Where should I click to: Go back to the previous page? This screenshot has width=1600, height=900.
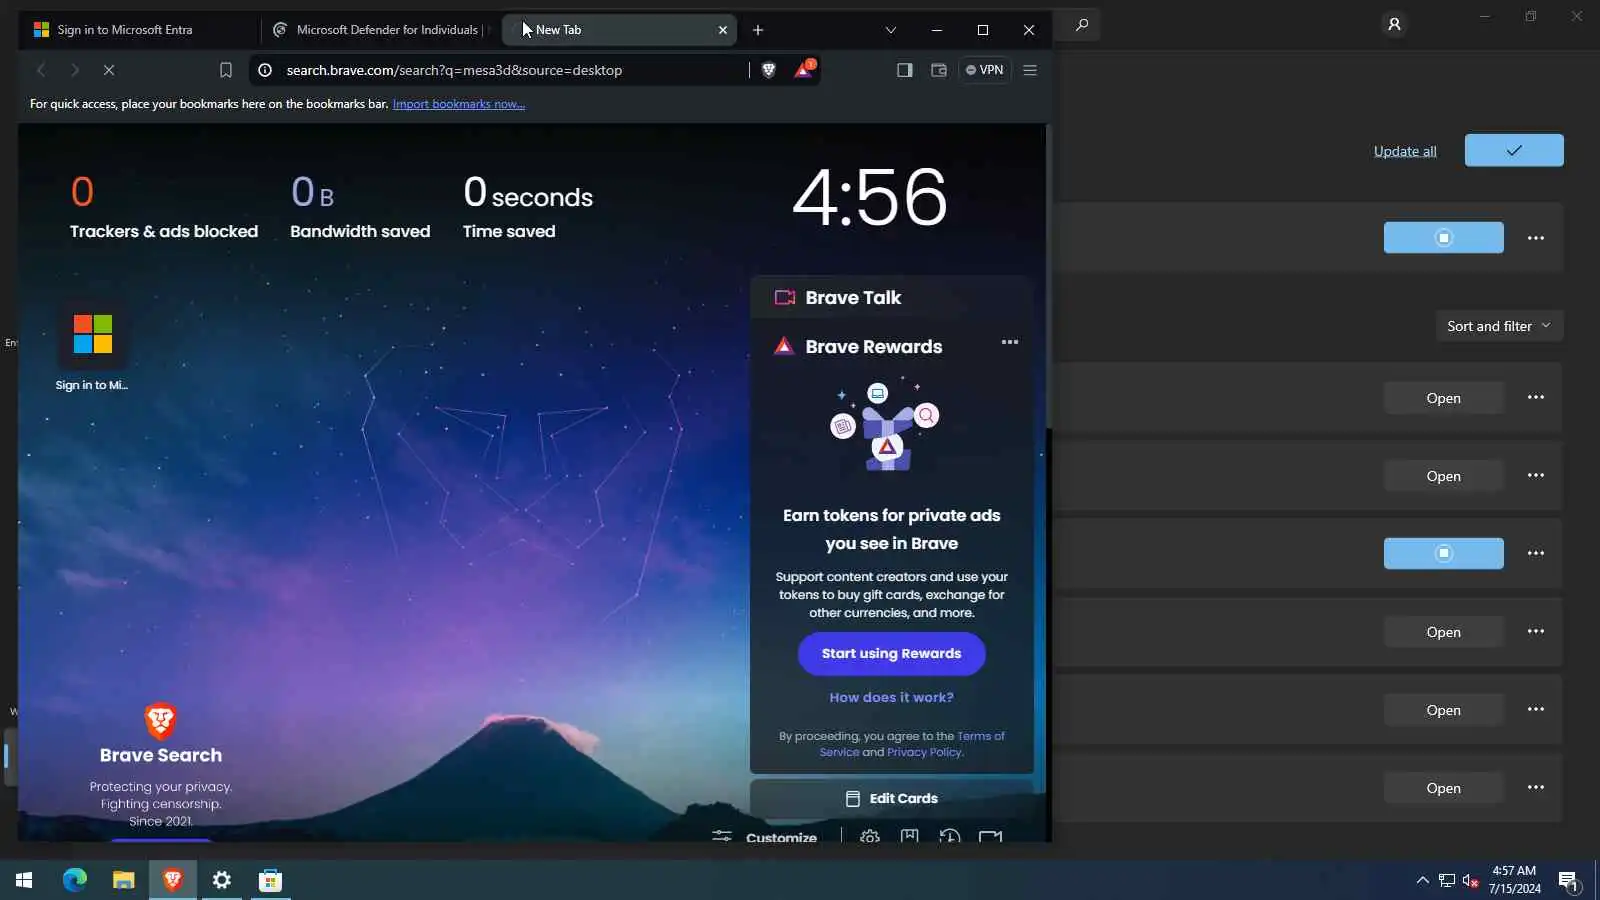coord(41,70)
